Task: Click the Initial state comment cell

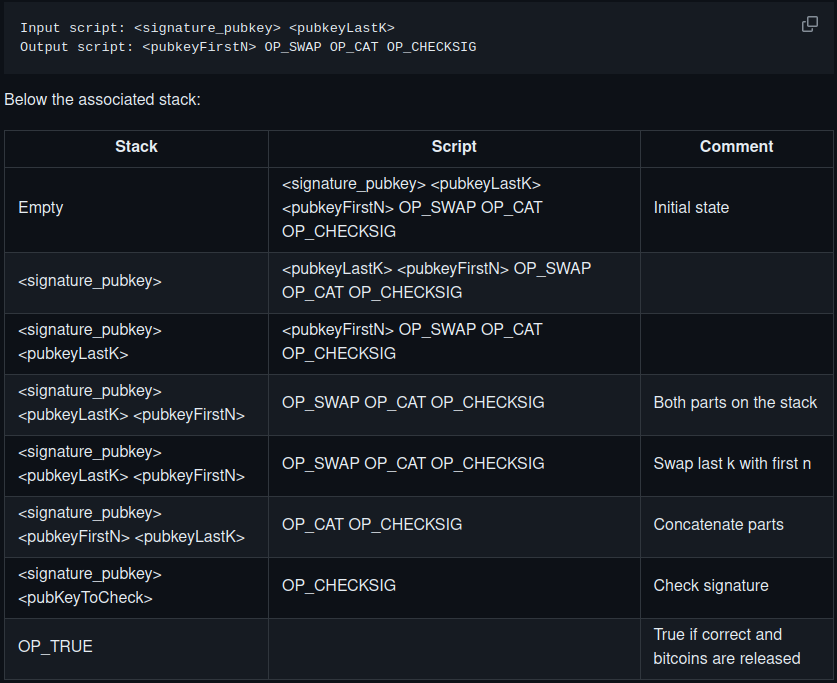Action: [736, 208]
